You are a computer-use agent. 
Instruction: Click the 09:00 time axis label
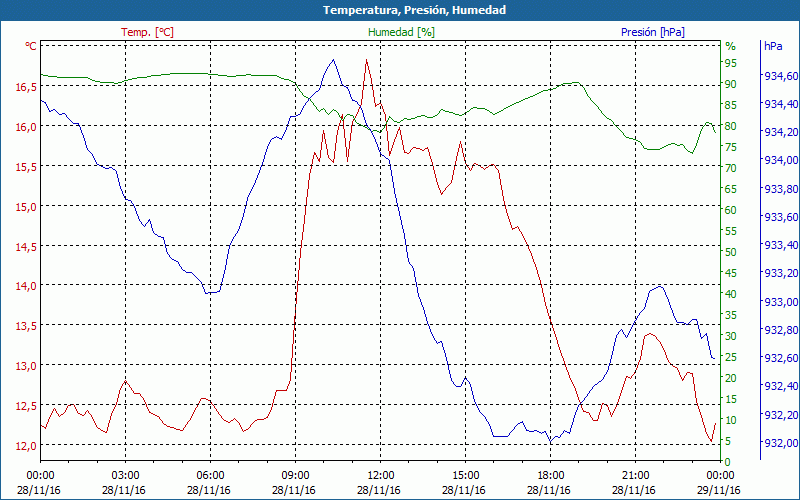click(295, 477)
